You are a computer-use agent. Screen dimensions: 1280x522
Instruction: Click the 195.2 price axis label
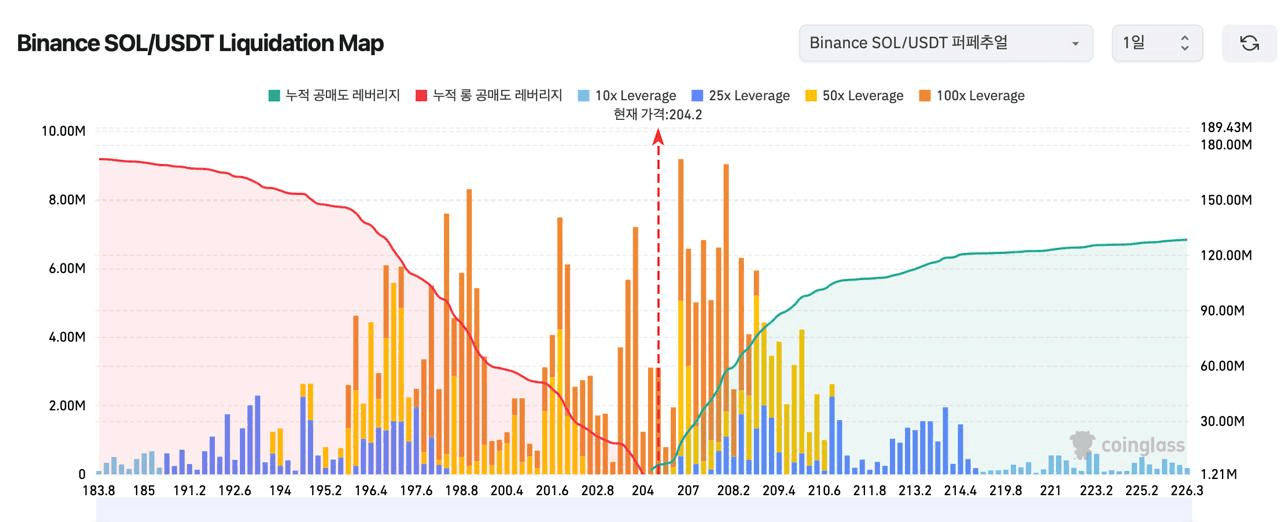point(326,491)
